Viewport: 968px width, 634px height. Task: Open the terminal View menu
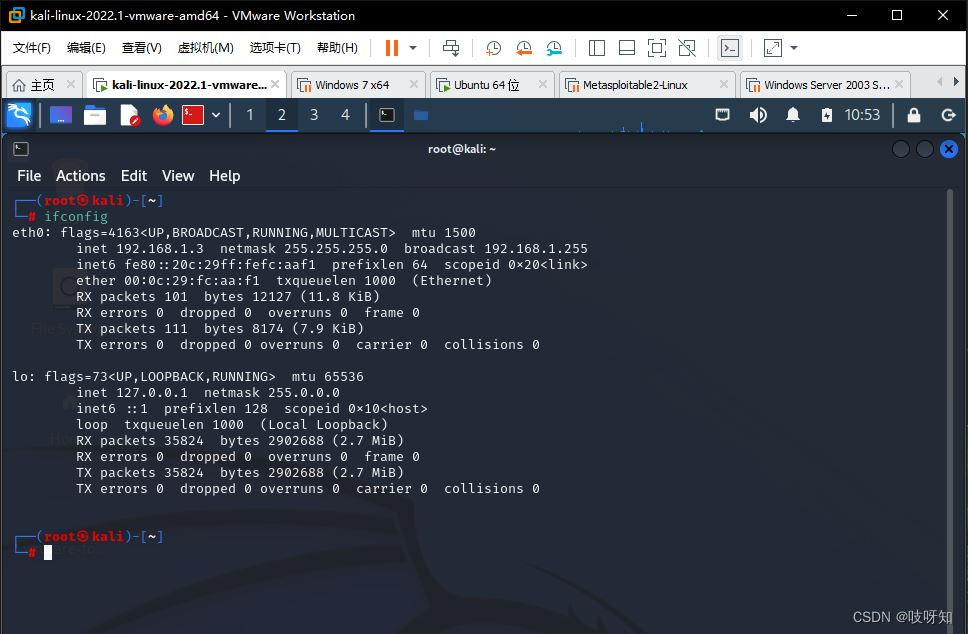pos(178,176)
